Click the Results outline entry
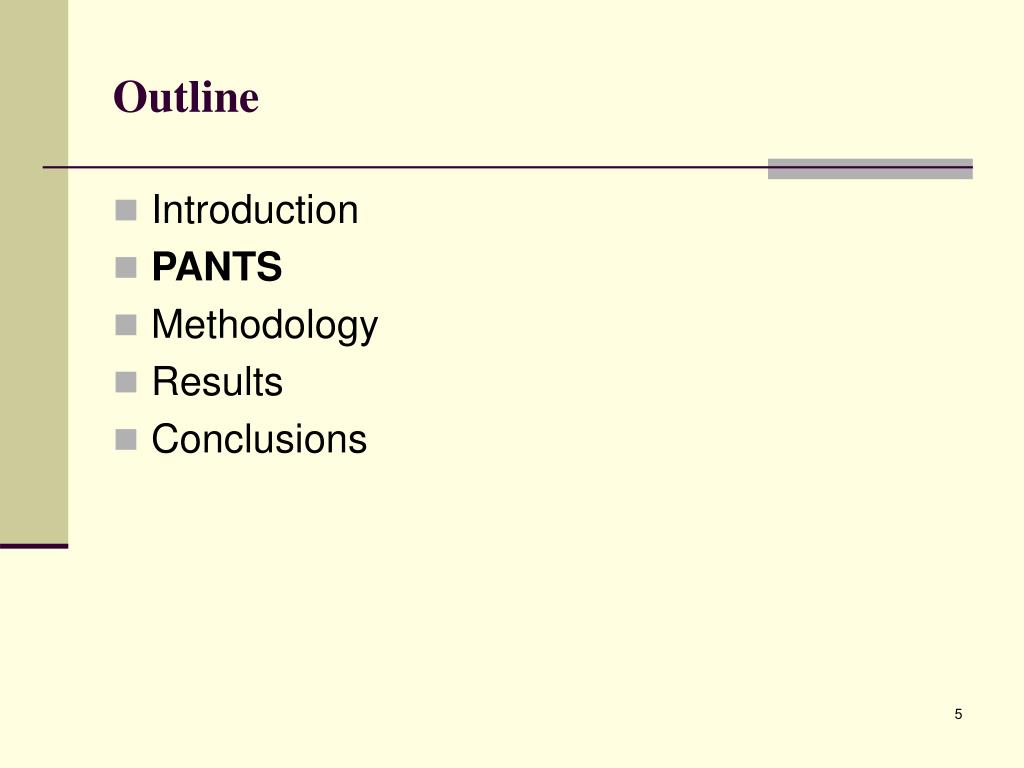 pos(217,381)
